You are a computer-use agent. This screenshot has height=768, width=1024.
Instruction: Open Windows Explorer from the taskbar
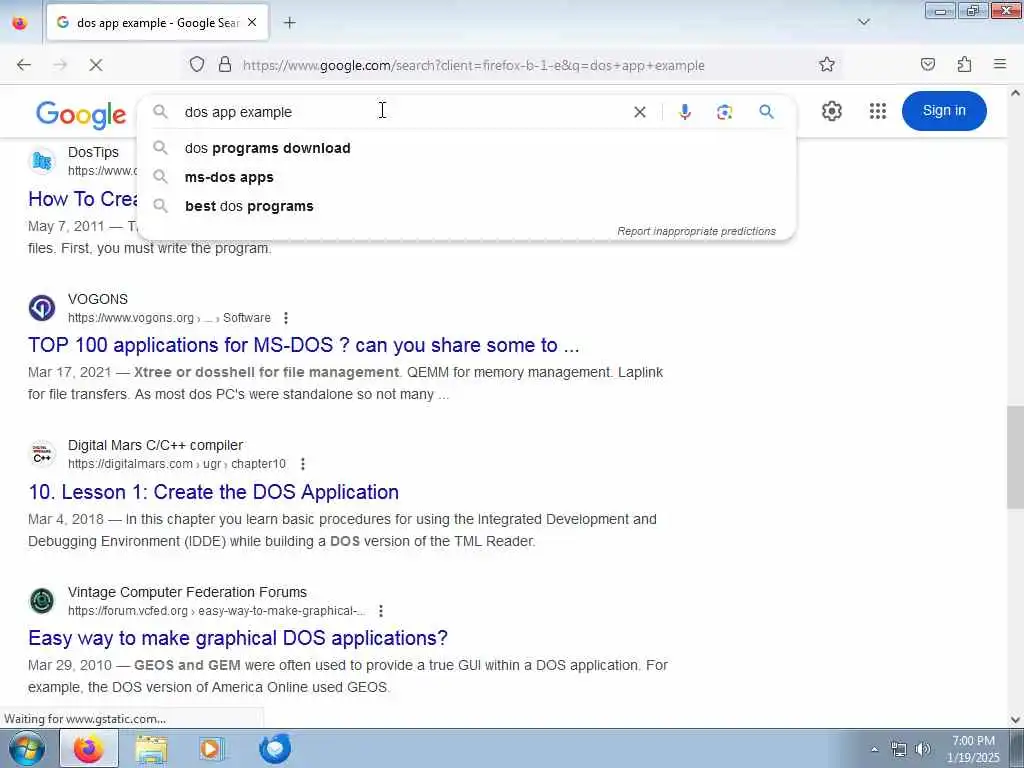click(x=151, y=749)
